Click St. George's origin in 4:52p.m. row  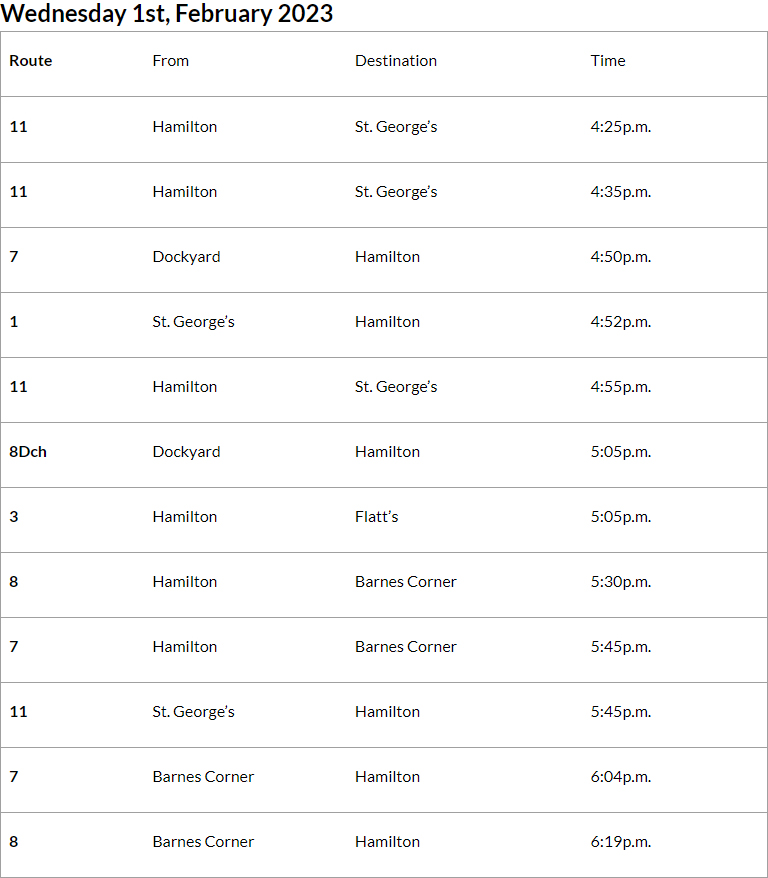coord(194,322)
